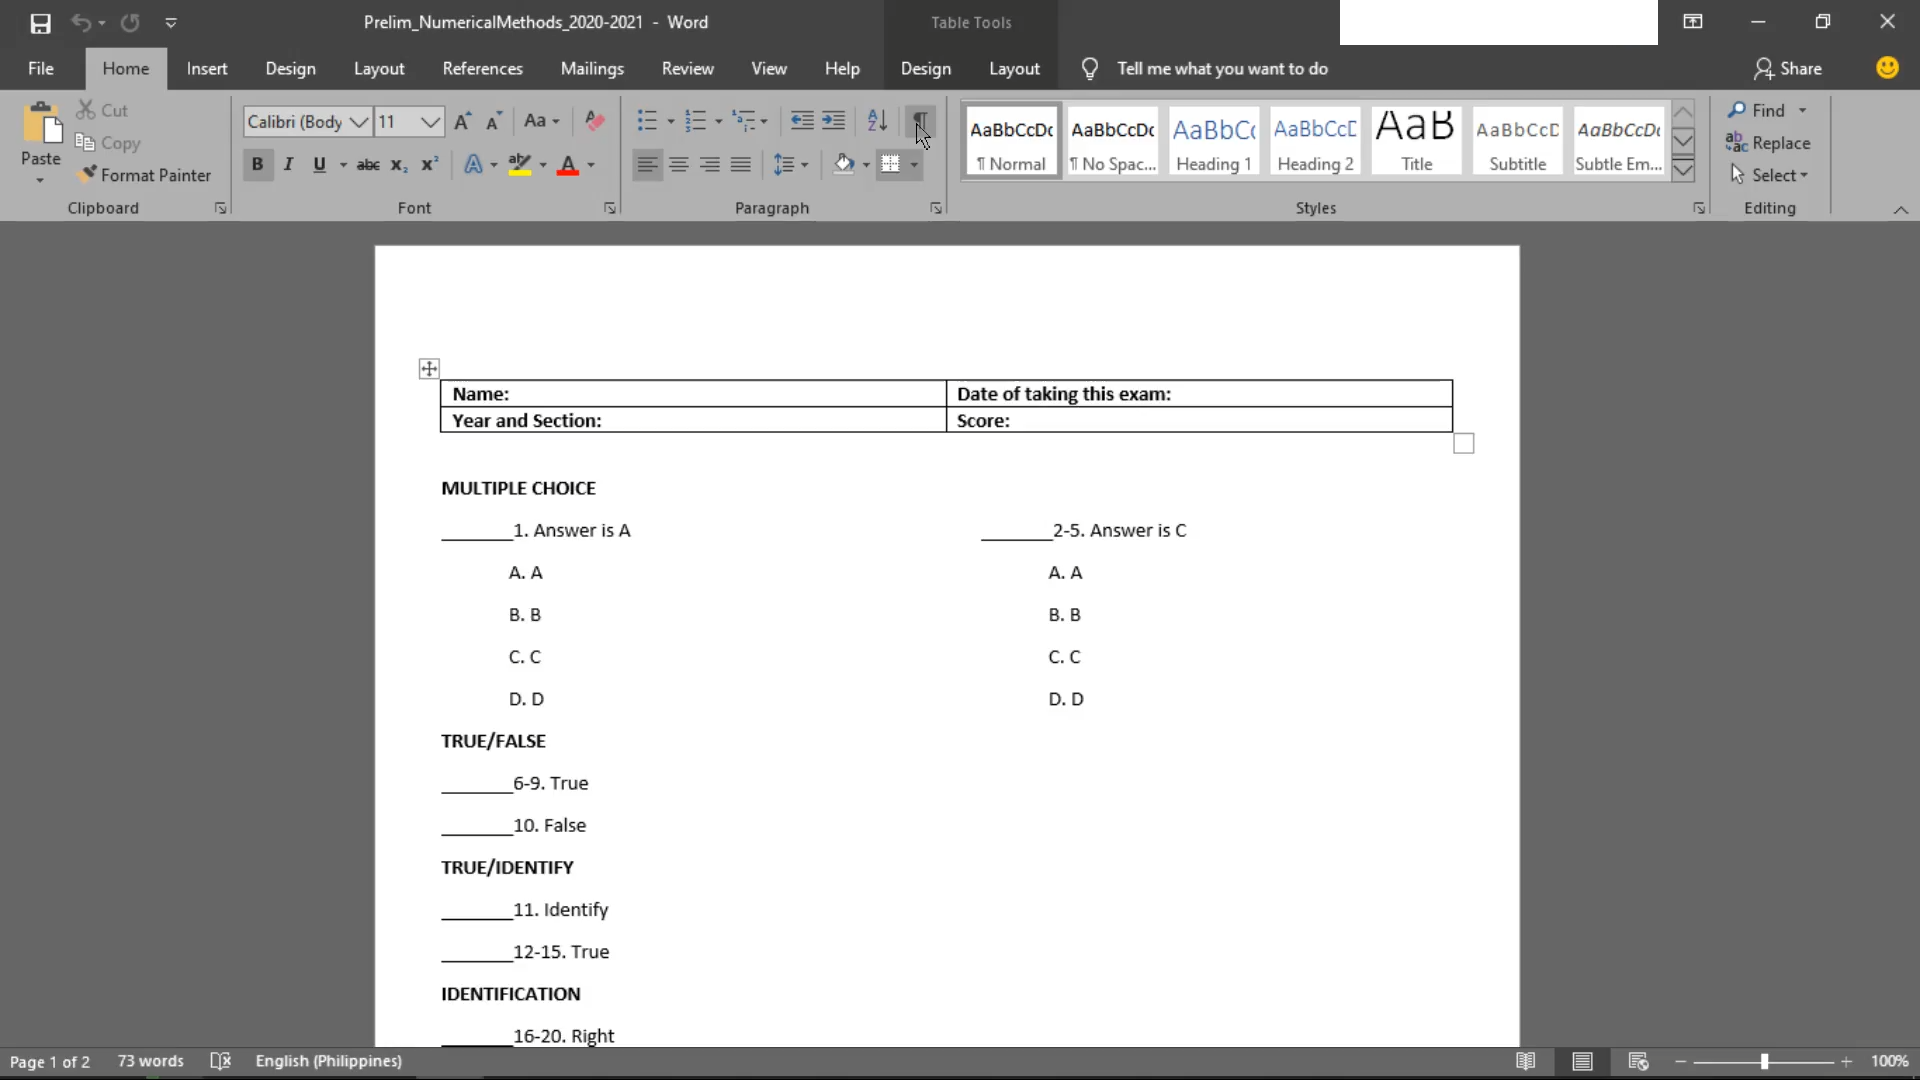Open Change Case dropdown
This screenshot has width=1920, height=1080.
[x=541, y=121]
